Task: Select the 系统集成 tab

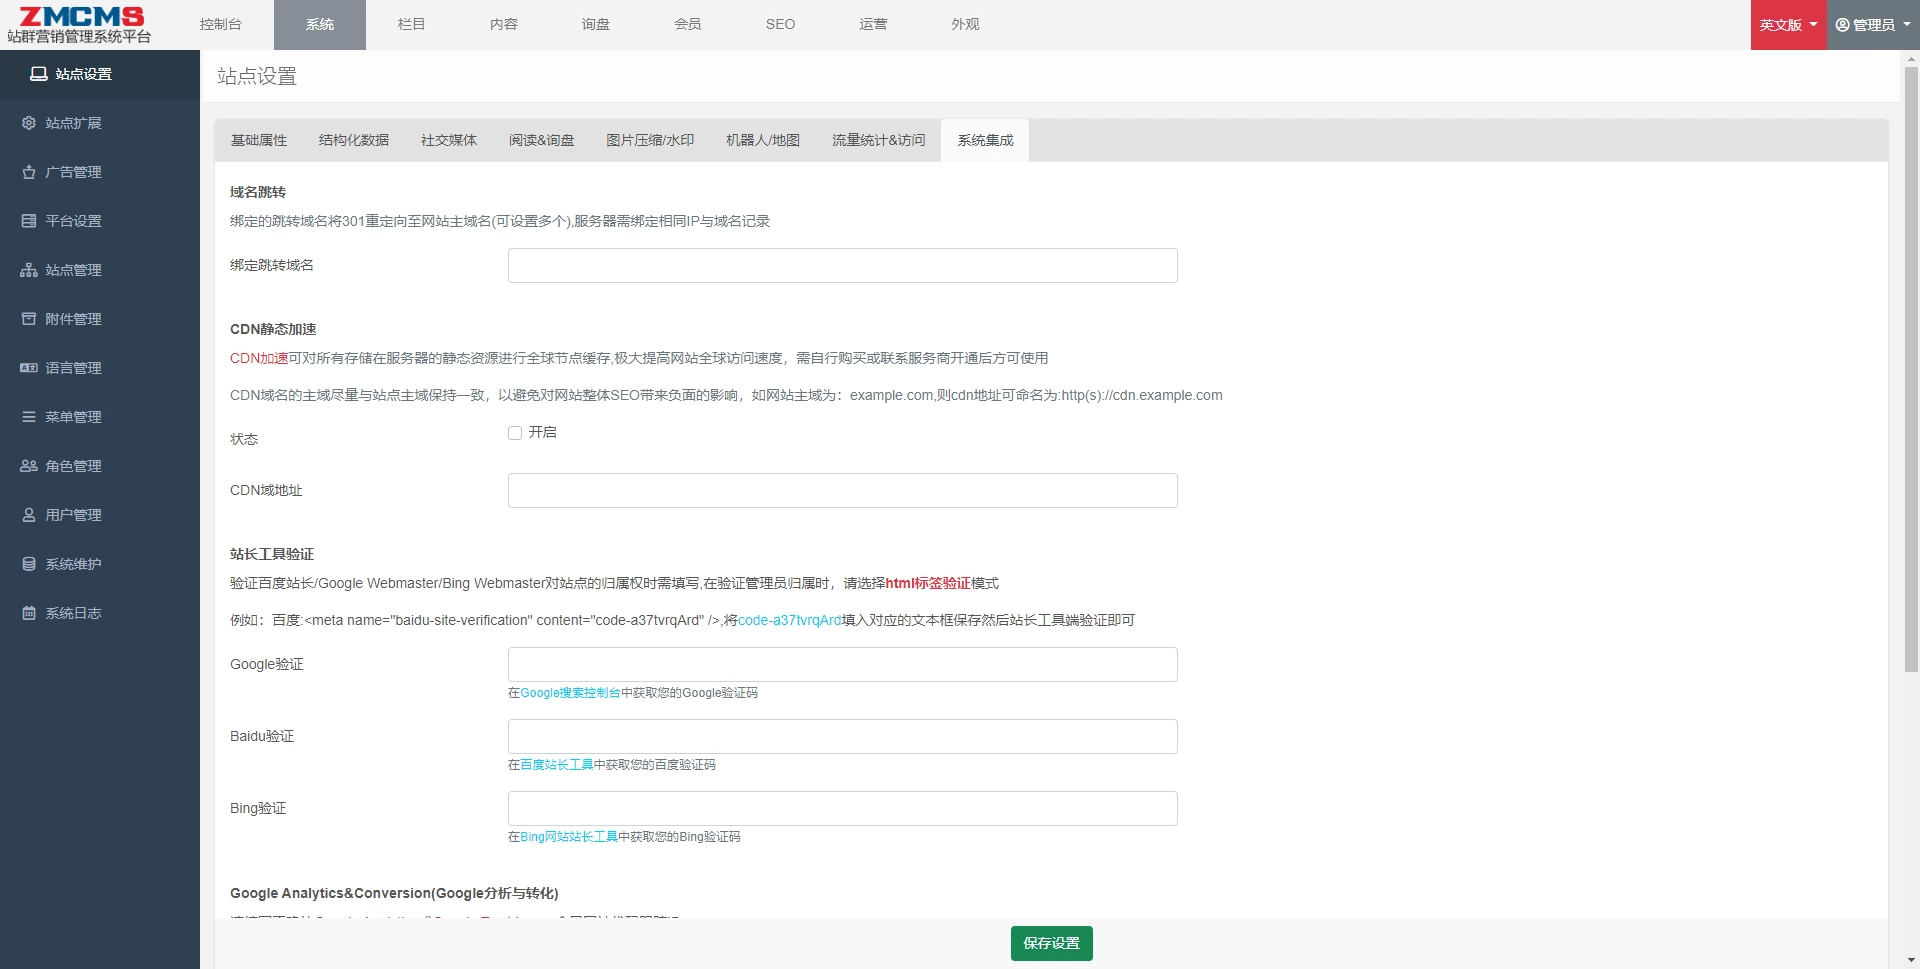Action: pos(986,140)
